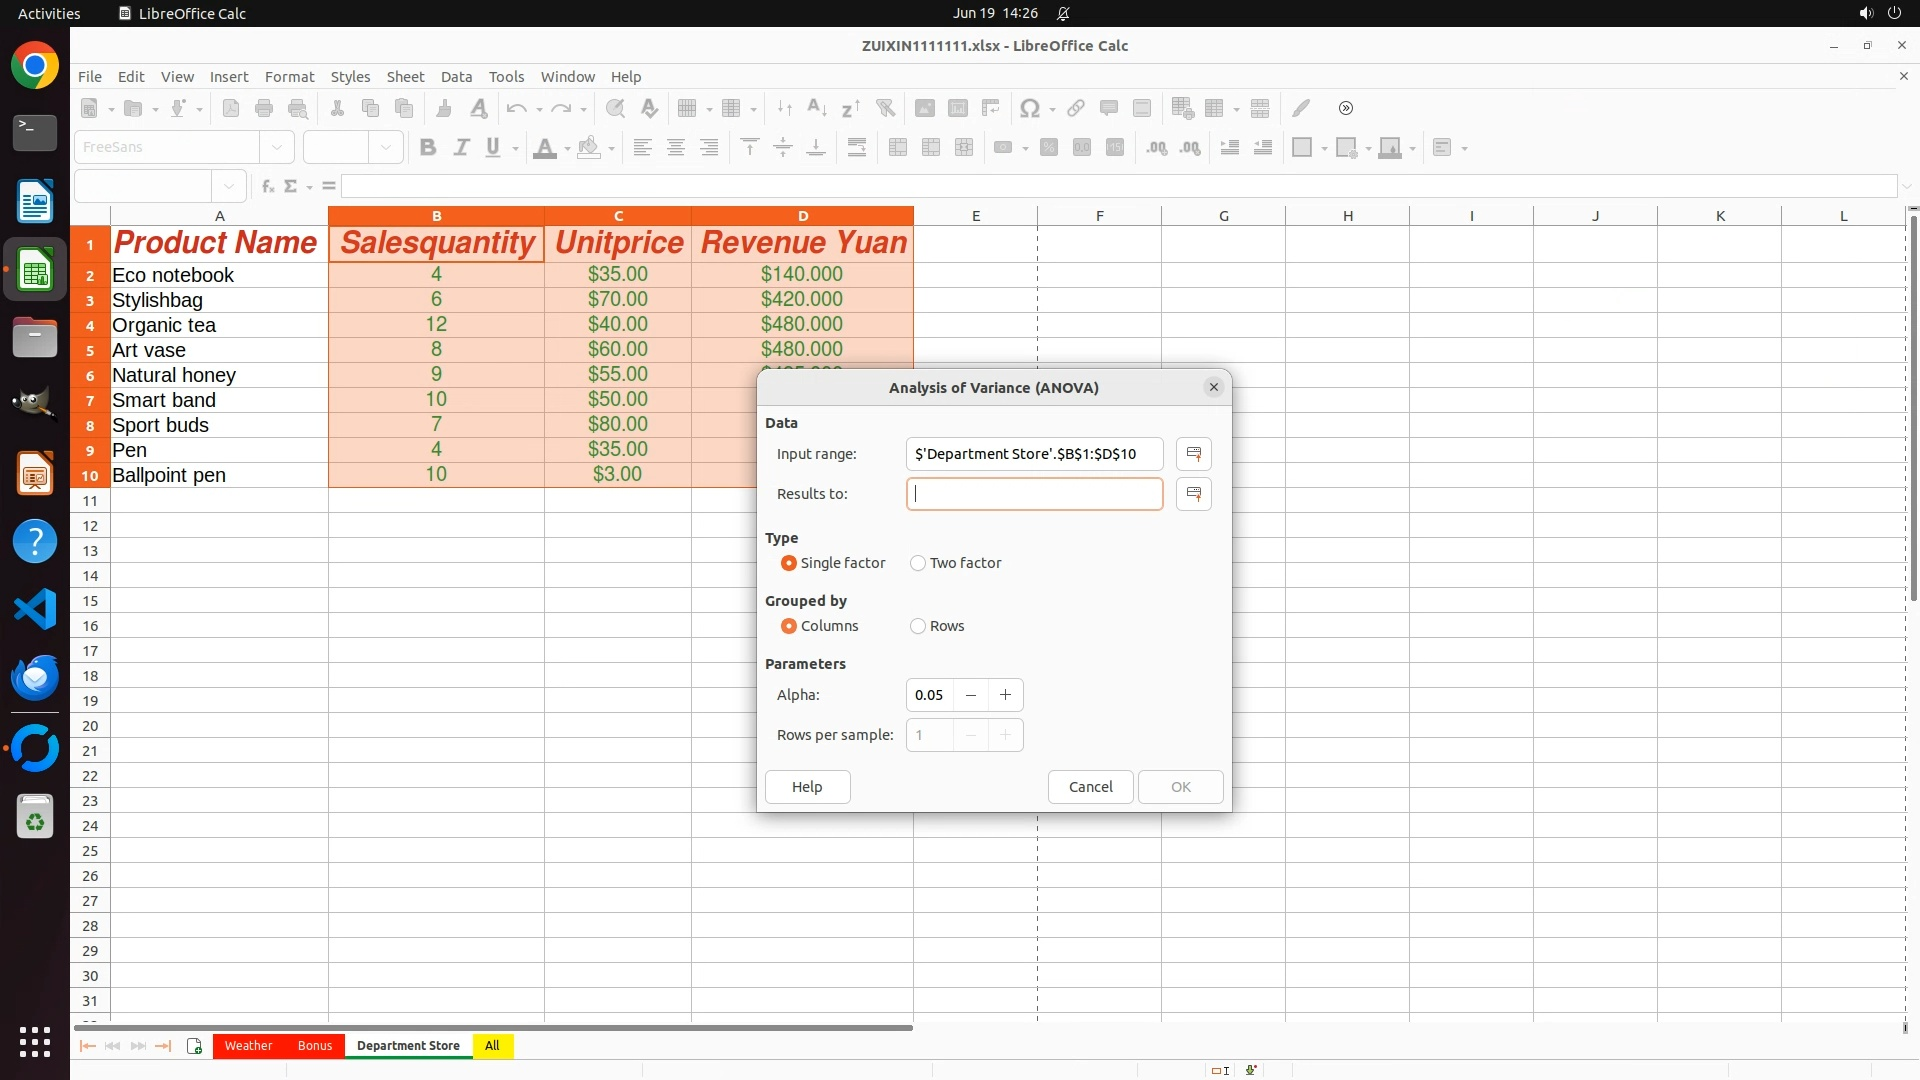Increase Alpha with the plus button

pyautogui.click(x=1005, y=695)
